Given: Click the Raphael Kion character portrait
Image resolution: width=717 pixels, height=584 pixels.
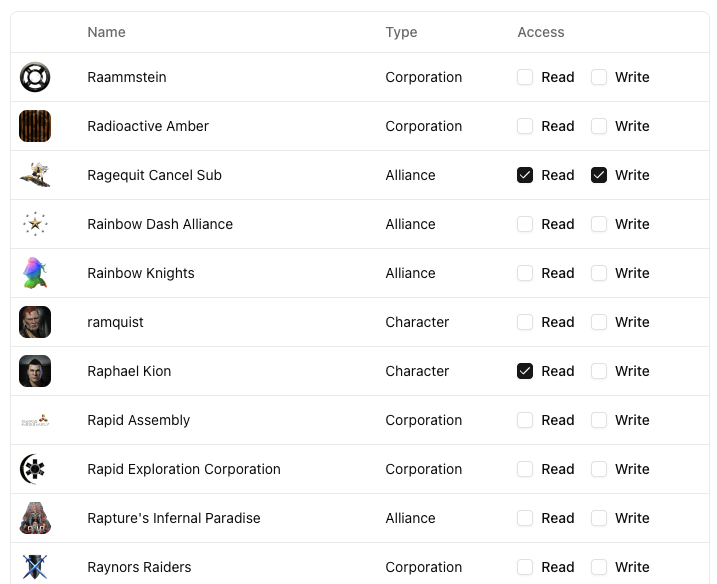Looking at the screenshot, I should pos(35,371).
